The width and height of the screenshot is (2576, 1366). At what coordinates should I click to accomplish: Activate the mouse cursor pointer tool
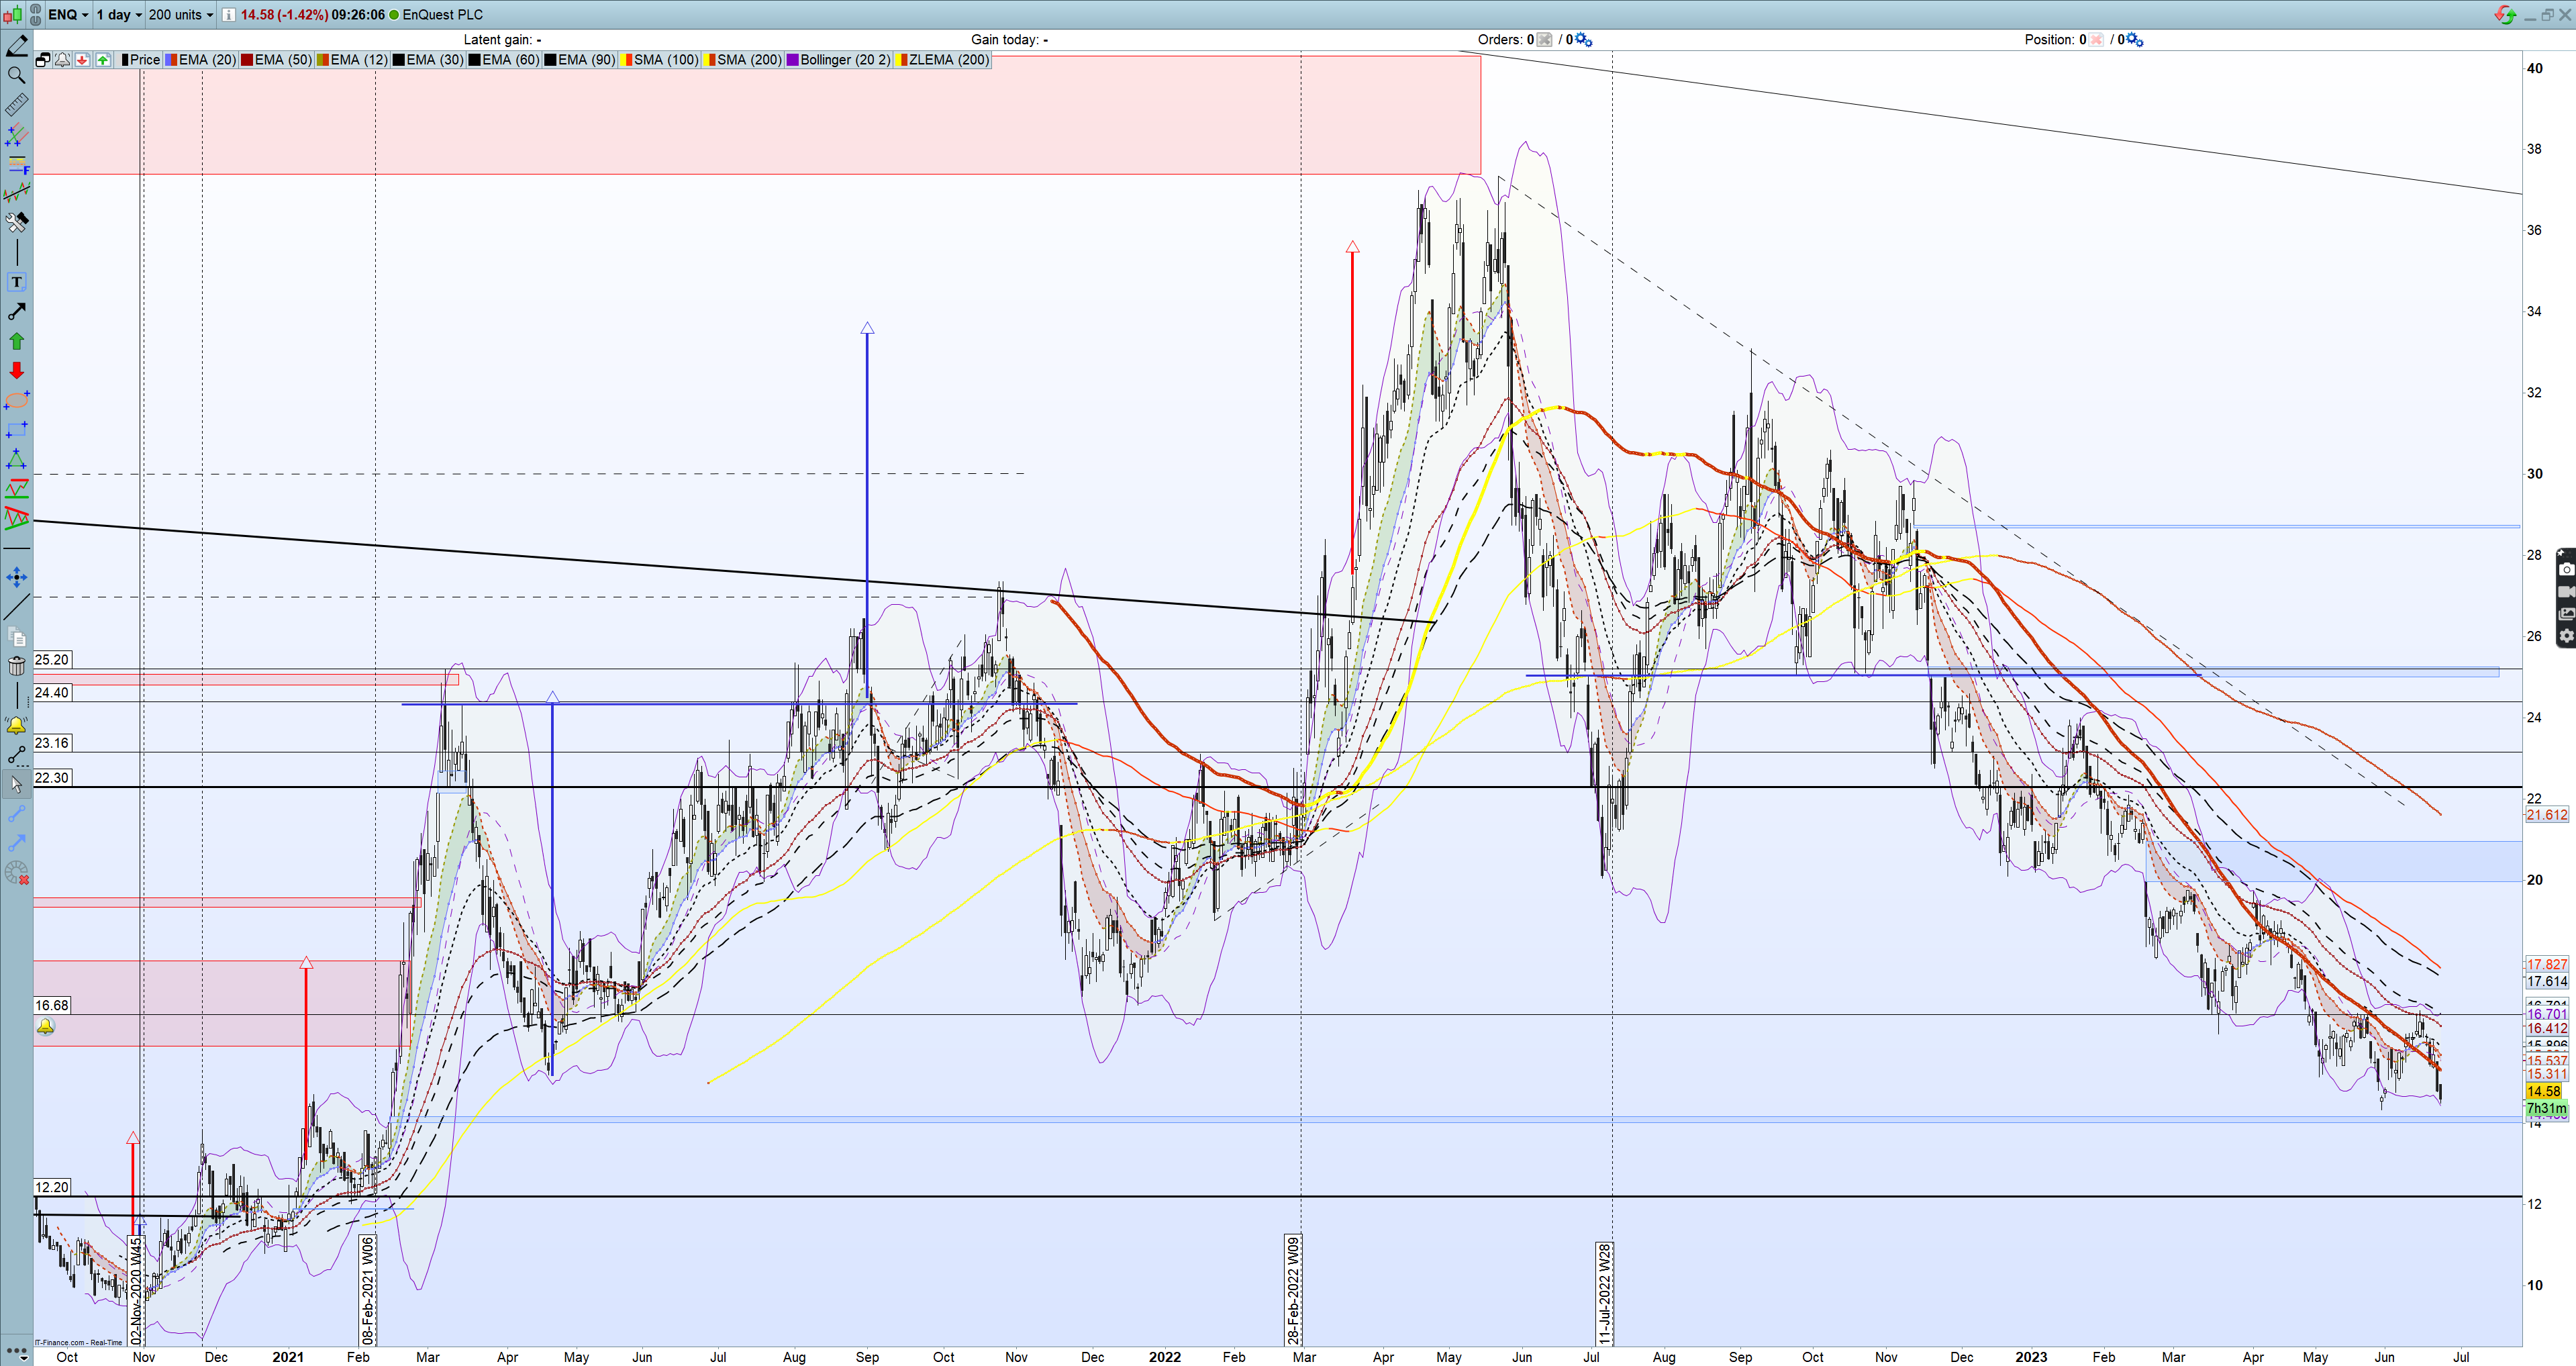(16, 785)
